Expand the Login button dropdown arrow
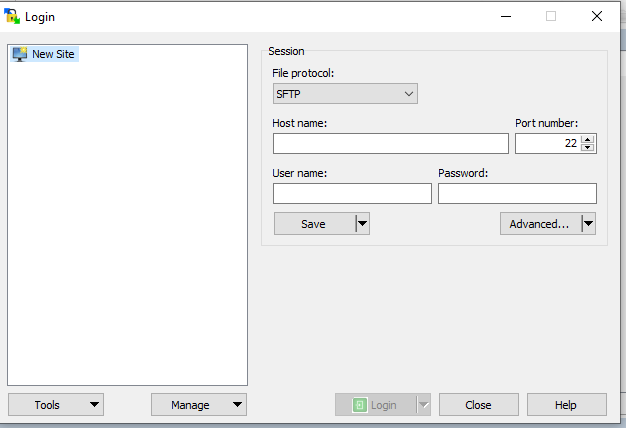Image resolution: width=626 pixels, height=428 pixels. click(x=424, y=405)
